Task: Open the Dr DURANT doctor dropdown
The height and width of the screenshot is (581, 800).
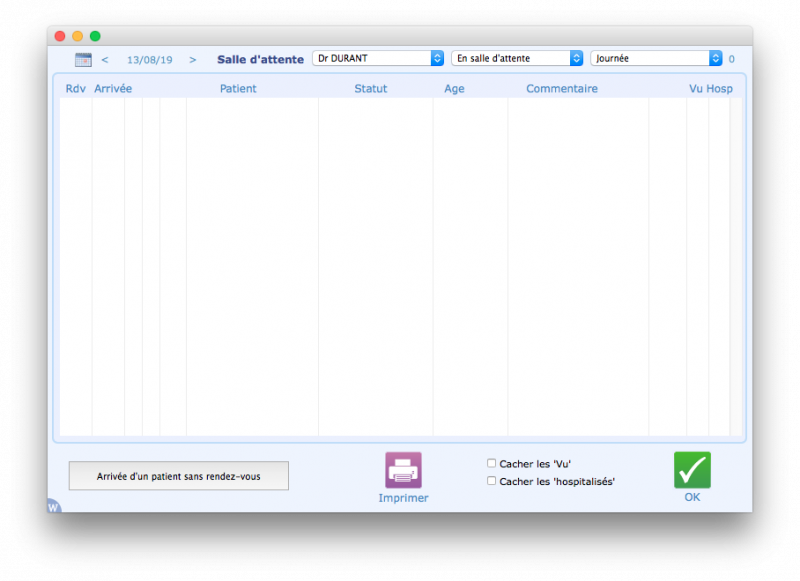Action: (x=378, y=58)
